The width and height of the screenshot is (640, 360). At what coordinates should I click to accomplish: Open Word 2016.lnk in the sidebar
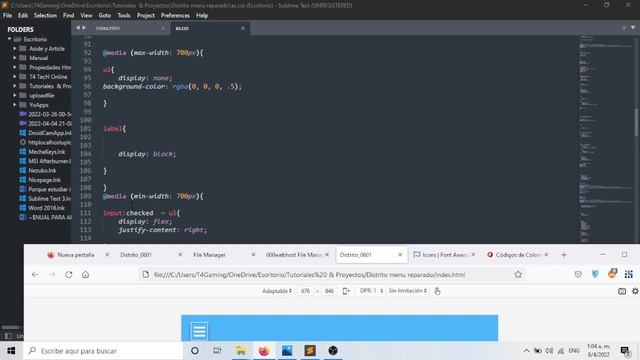pos(47,208)
